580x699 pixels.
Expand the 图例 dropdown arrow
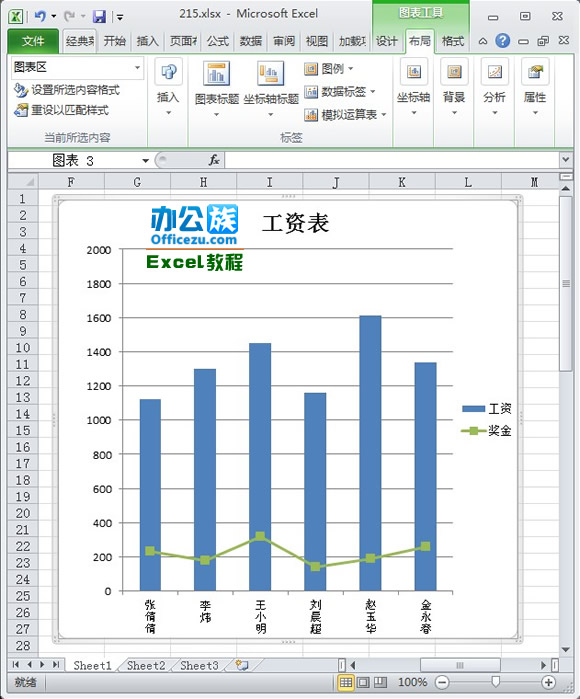coord(350,69)
